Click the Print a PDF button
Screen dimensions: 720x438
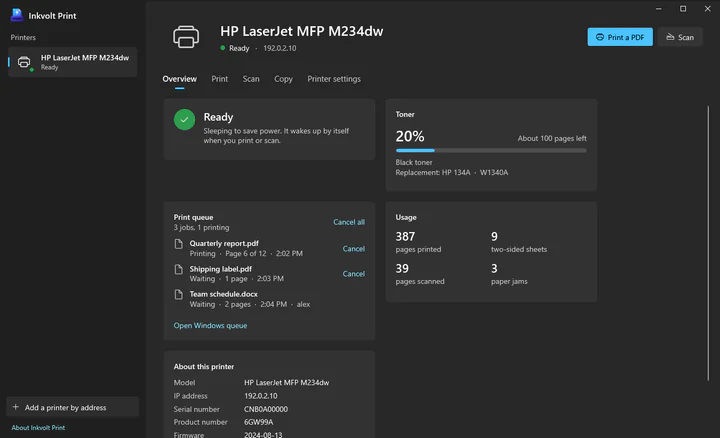[x=620, y=37]
